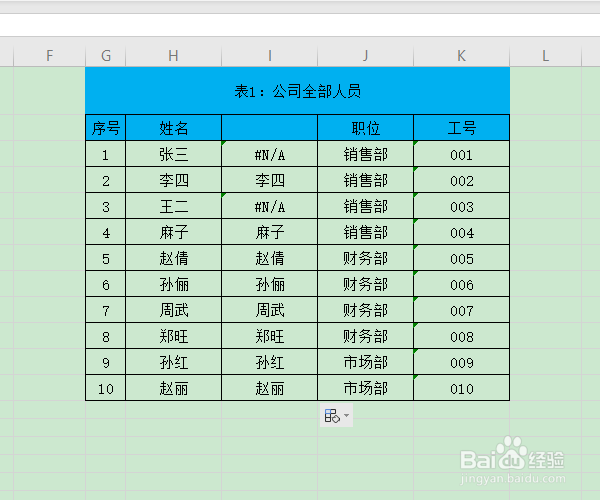Screen dimensions: 600x500
Task: Select 赵丽 in column I
Action: [270, 388]
